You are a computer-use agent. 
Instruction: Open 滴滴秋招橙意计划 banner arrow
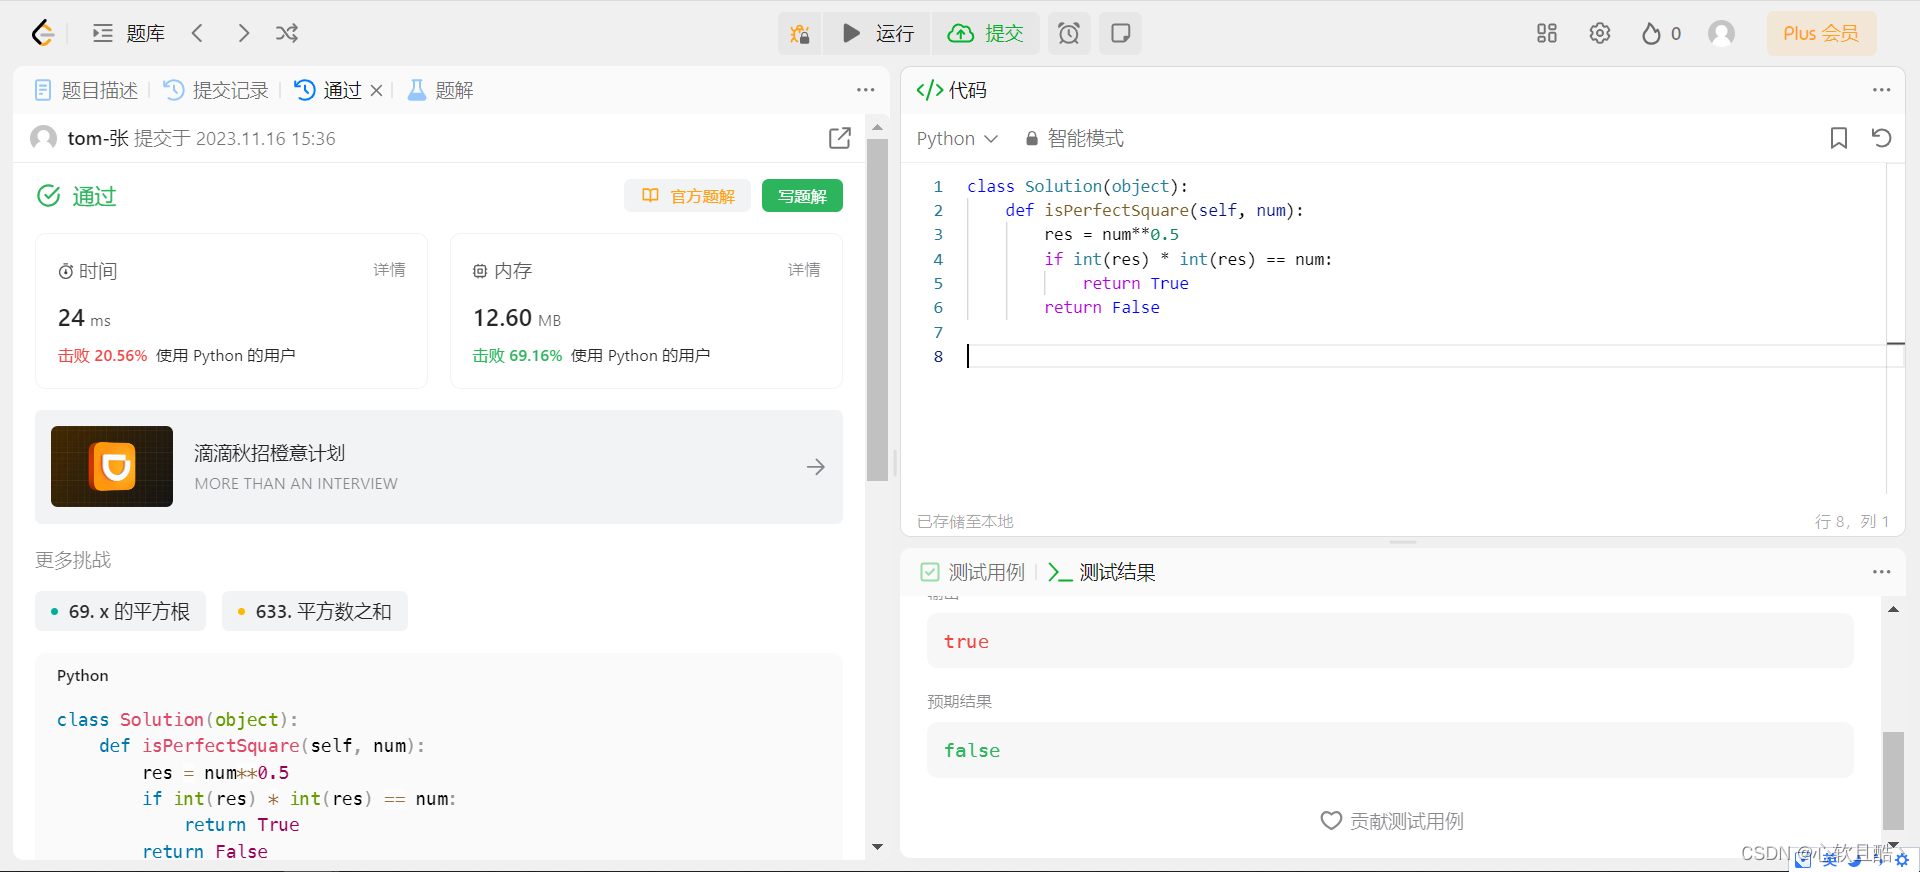816,467
